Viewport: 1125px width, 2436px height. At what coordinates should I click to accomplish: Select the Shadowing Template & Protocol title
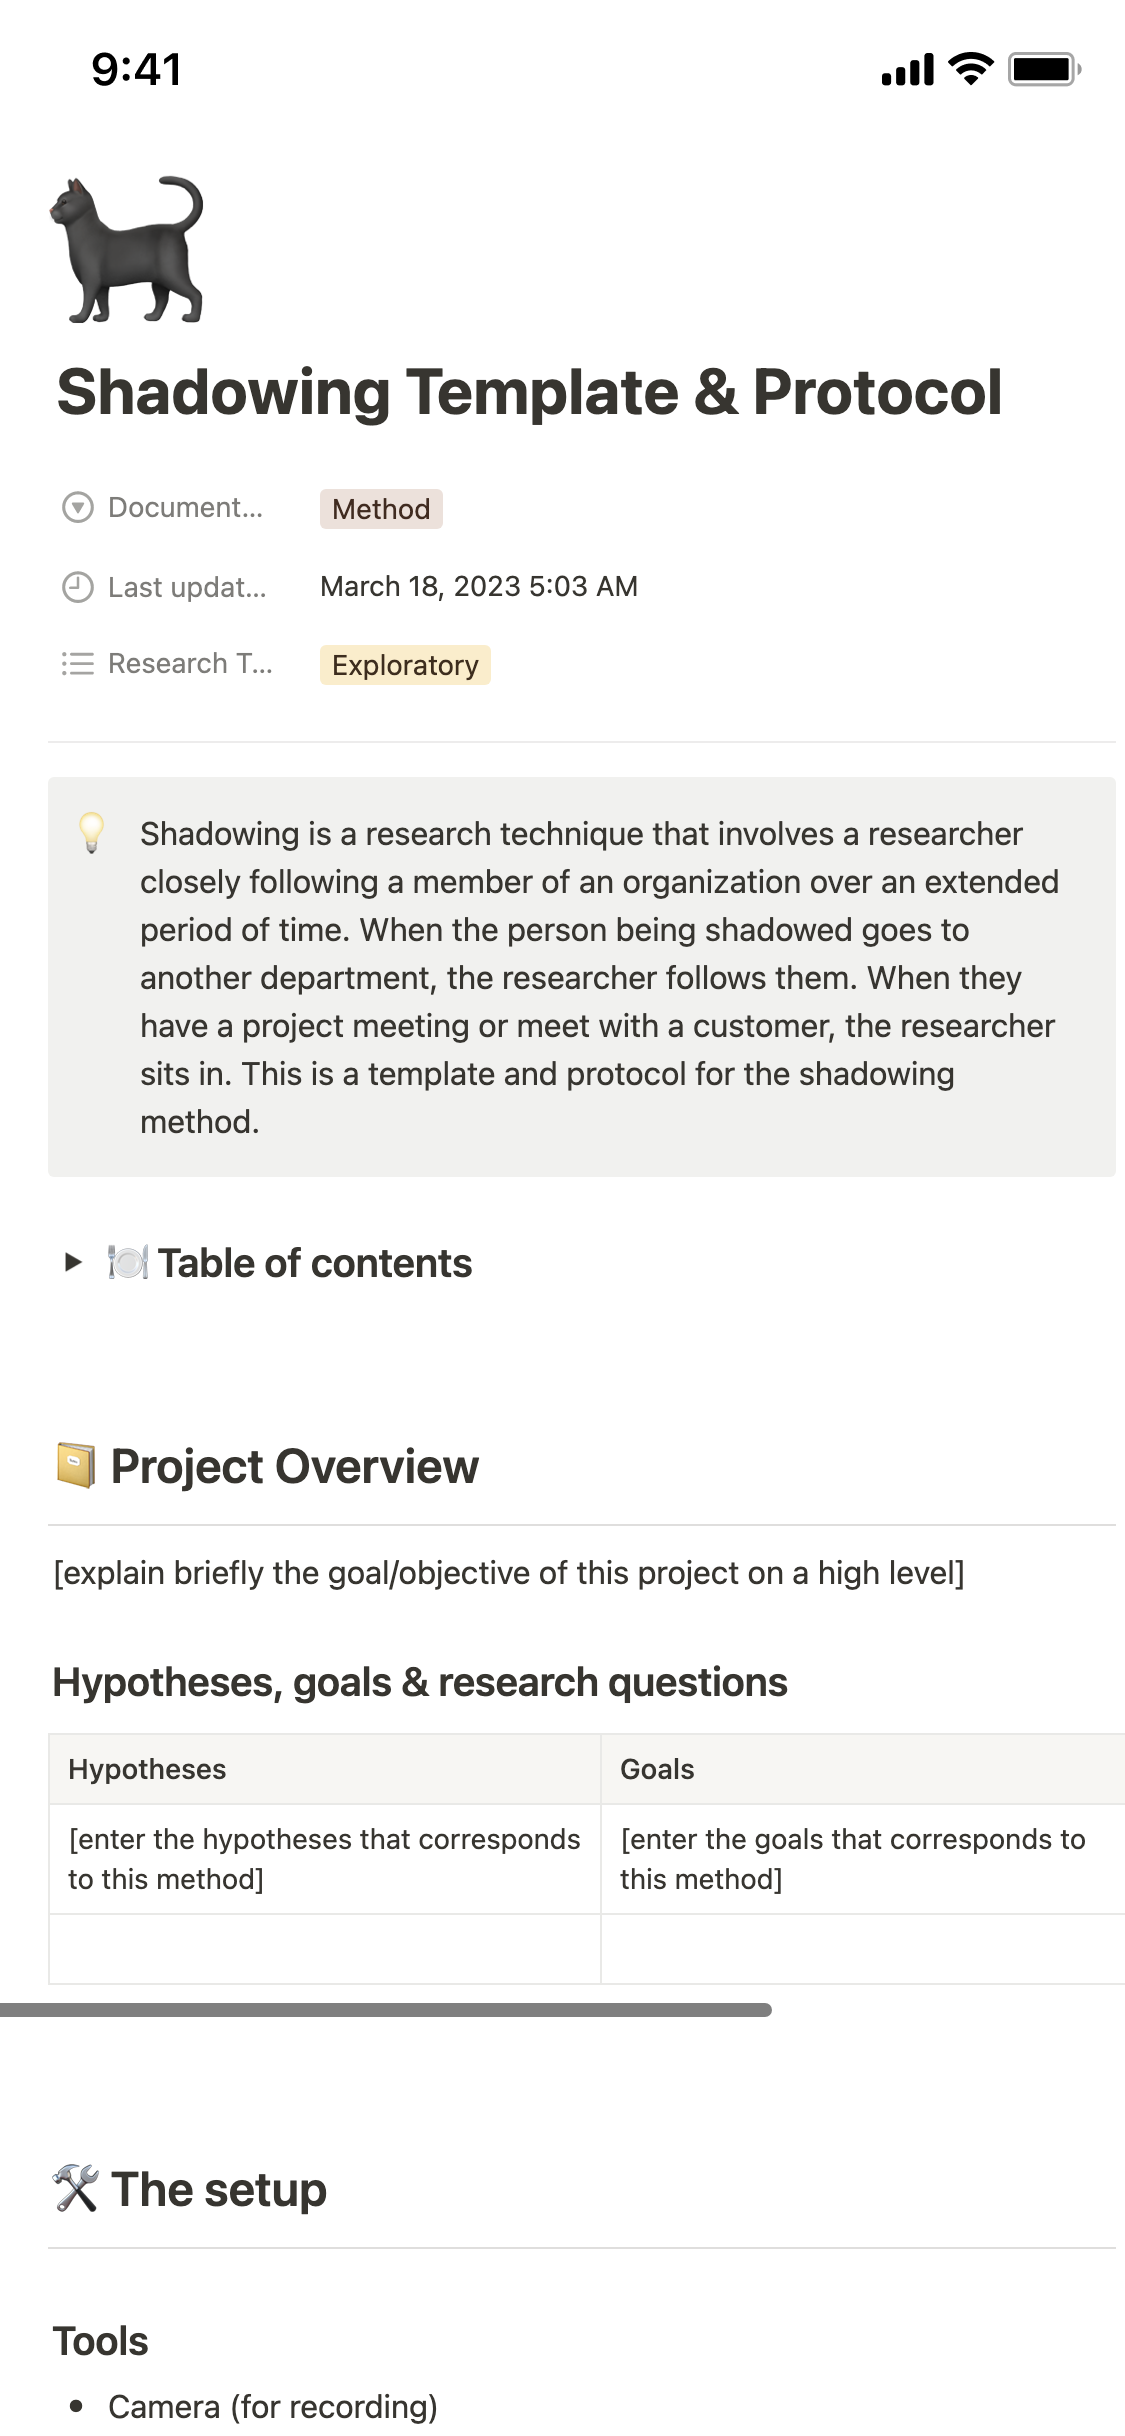click(529, 392)
